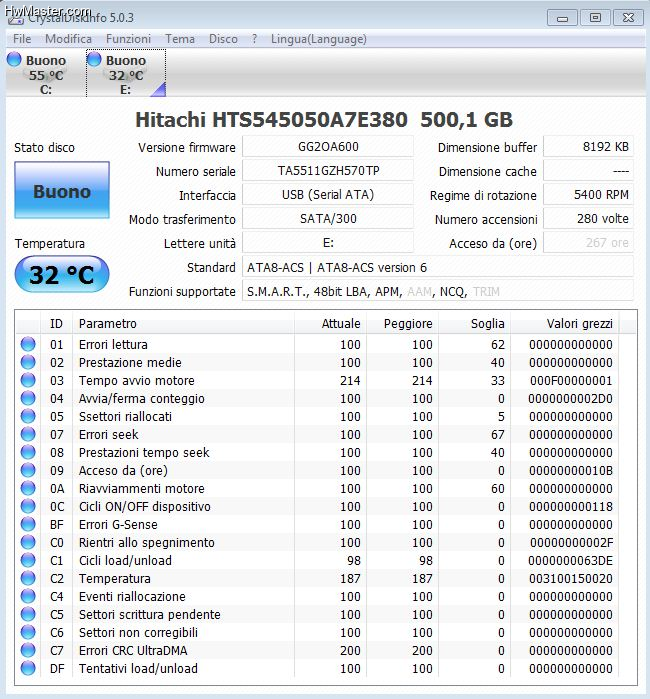Click the status icon for C6 Settori non corregibili
The width and height of the screenshot is (650, 699).
[x=28, y=632]
